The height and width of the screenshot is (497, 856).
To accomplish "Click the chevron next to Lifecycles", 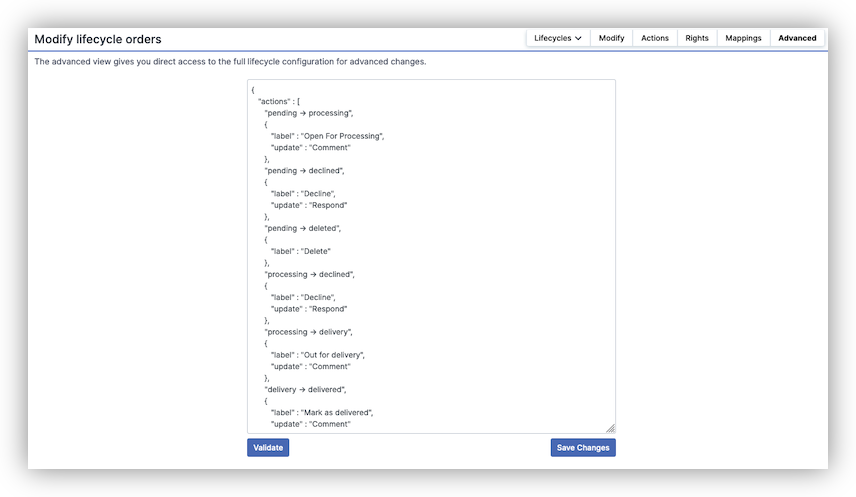I will (x=579, y=39).
